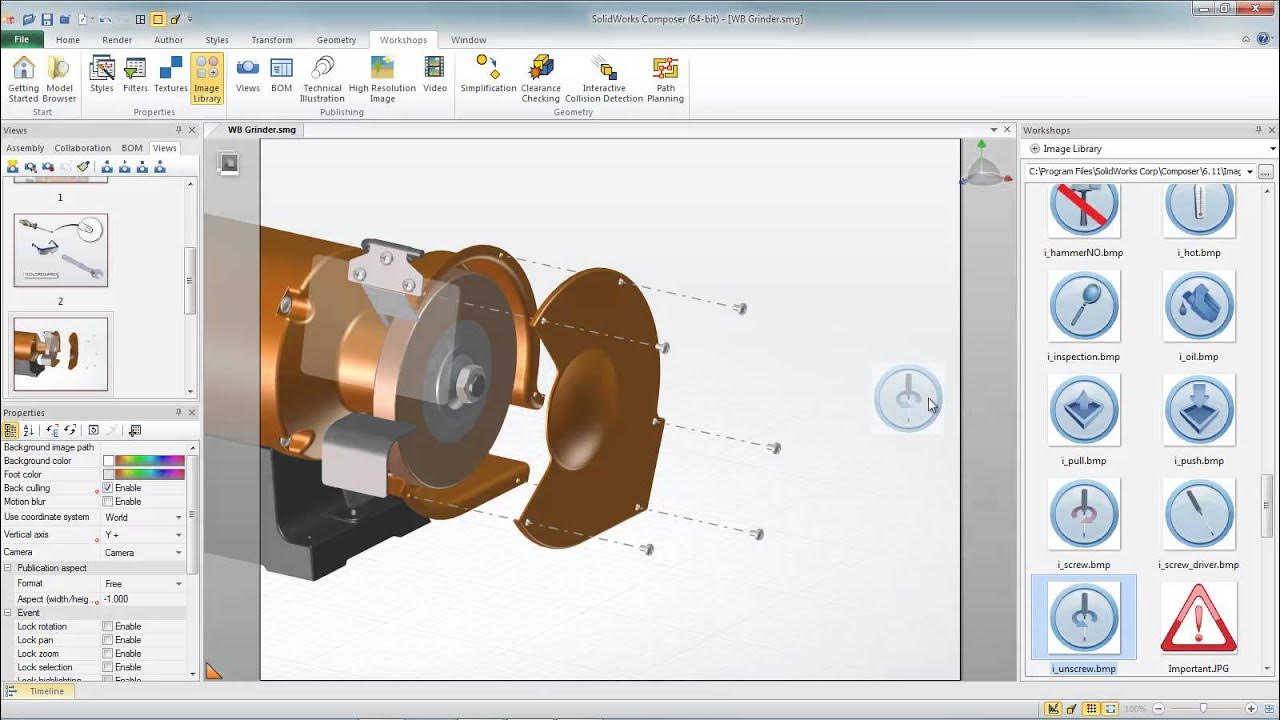Image resolution: width=1280 pixels, height=720 pixels.
Task: Select the i_oil.bmp image
Action: point(1199,306)
